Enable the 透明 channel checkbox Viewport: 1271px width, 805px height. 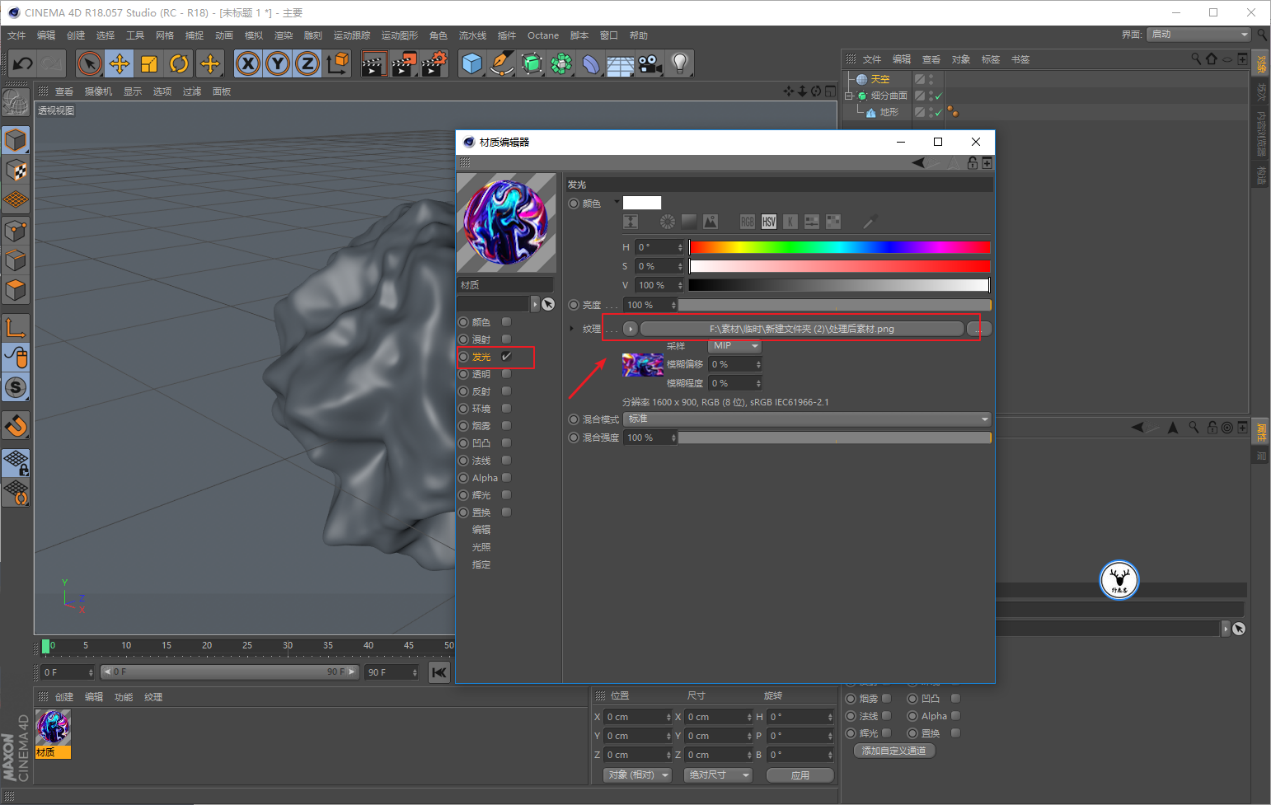tap(507, 374)
